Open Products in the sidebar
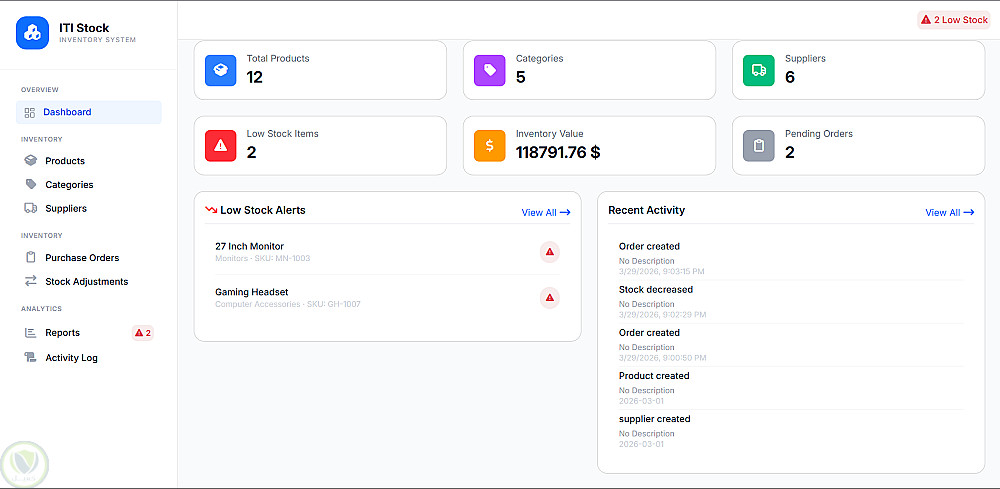Image resolution: width=1000 pixels, height=489 pixels. pyautogui.click(x=65, y=161)
